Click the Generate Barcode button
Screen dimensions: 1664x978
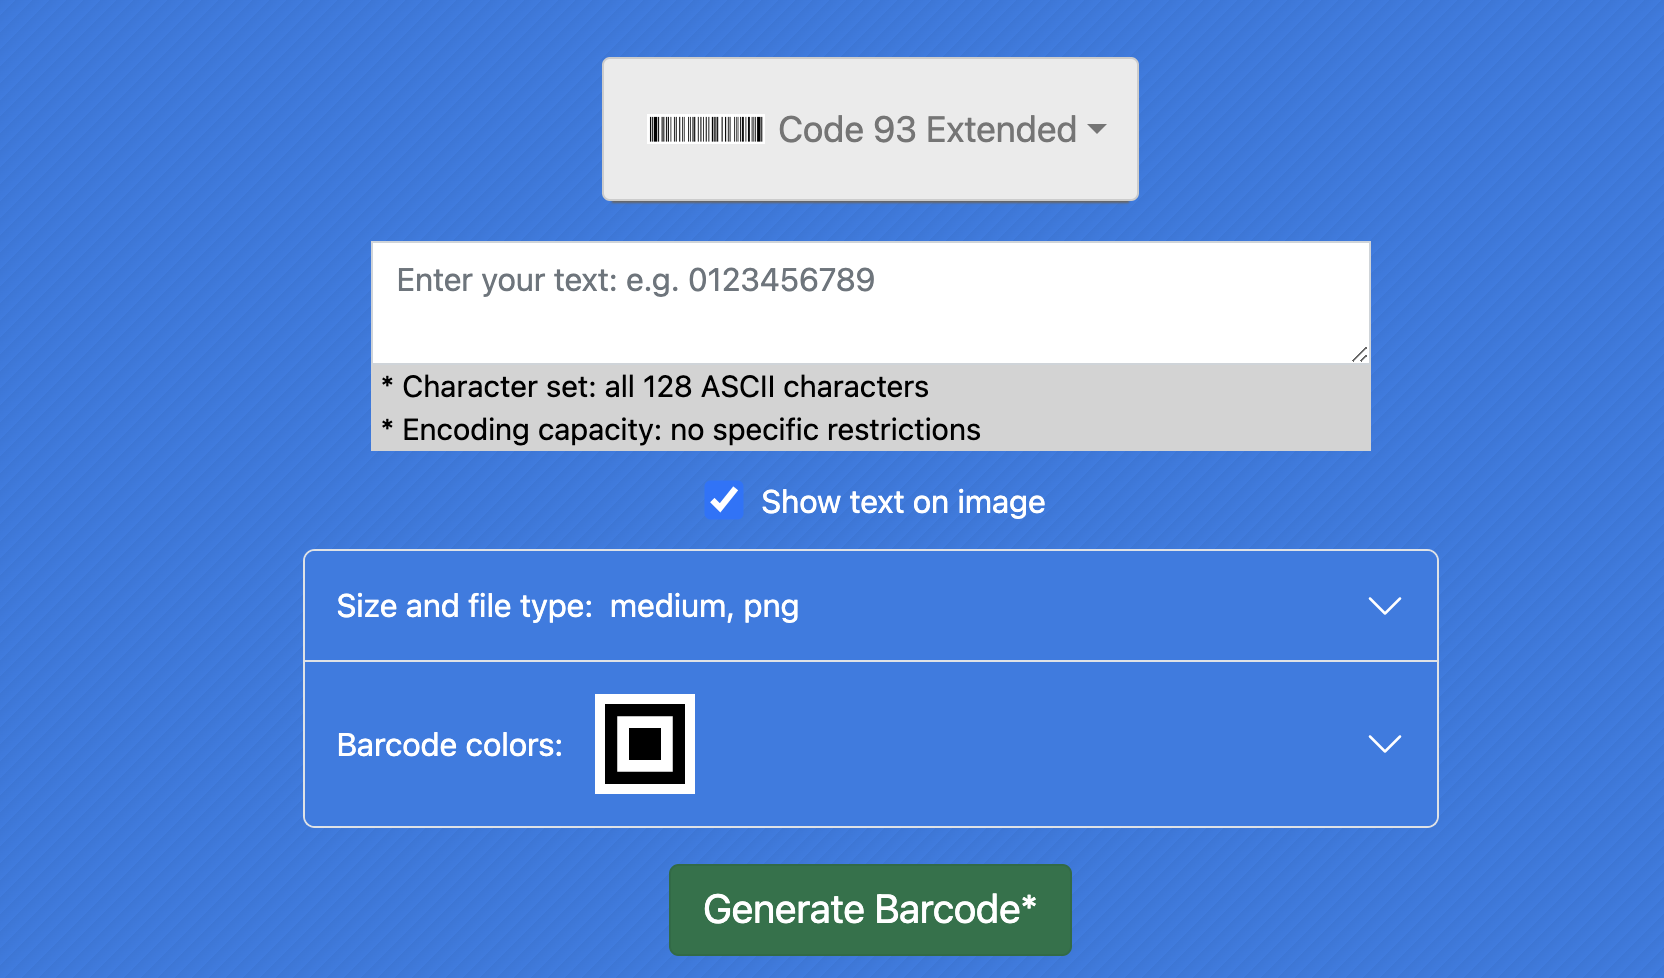click(870, 910)
